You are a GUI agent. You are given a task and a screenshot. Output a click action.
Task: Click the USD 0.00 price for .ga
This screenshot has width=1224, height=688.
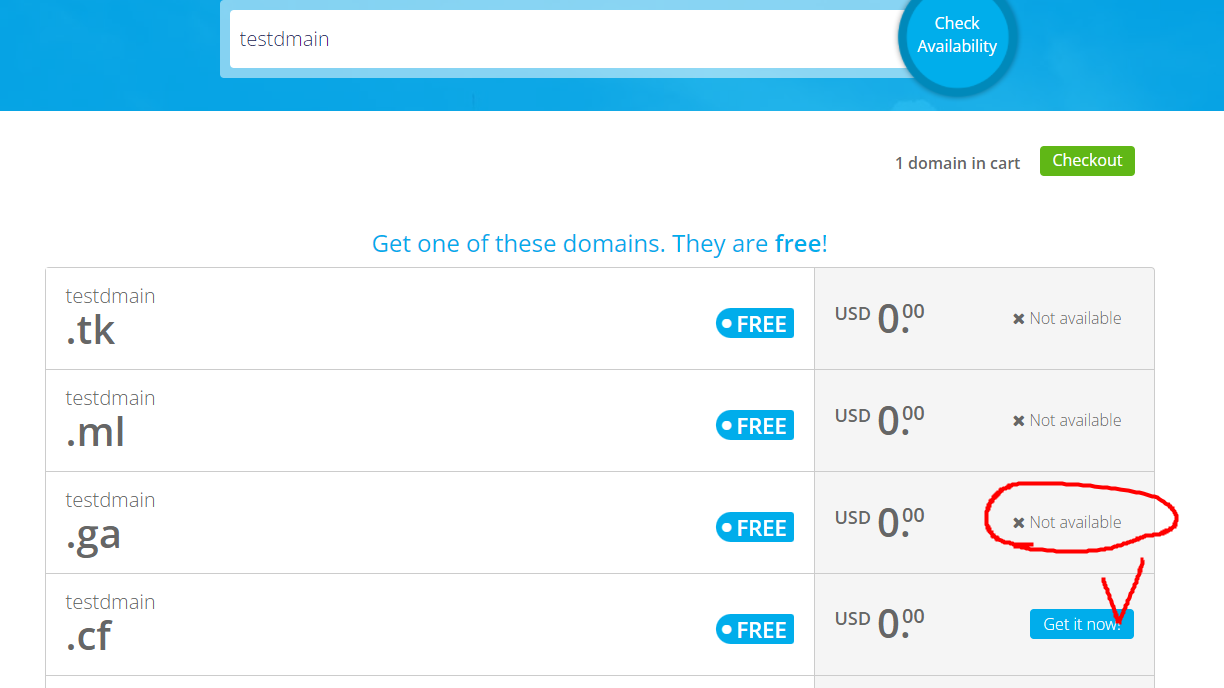click(880, 522)
